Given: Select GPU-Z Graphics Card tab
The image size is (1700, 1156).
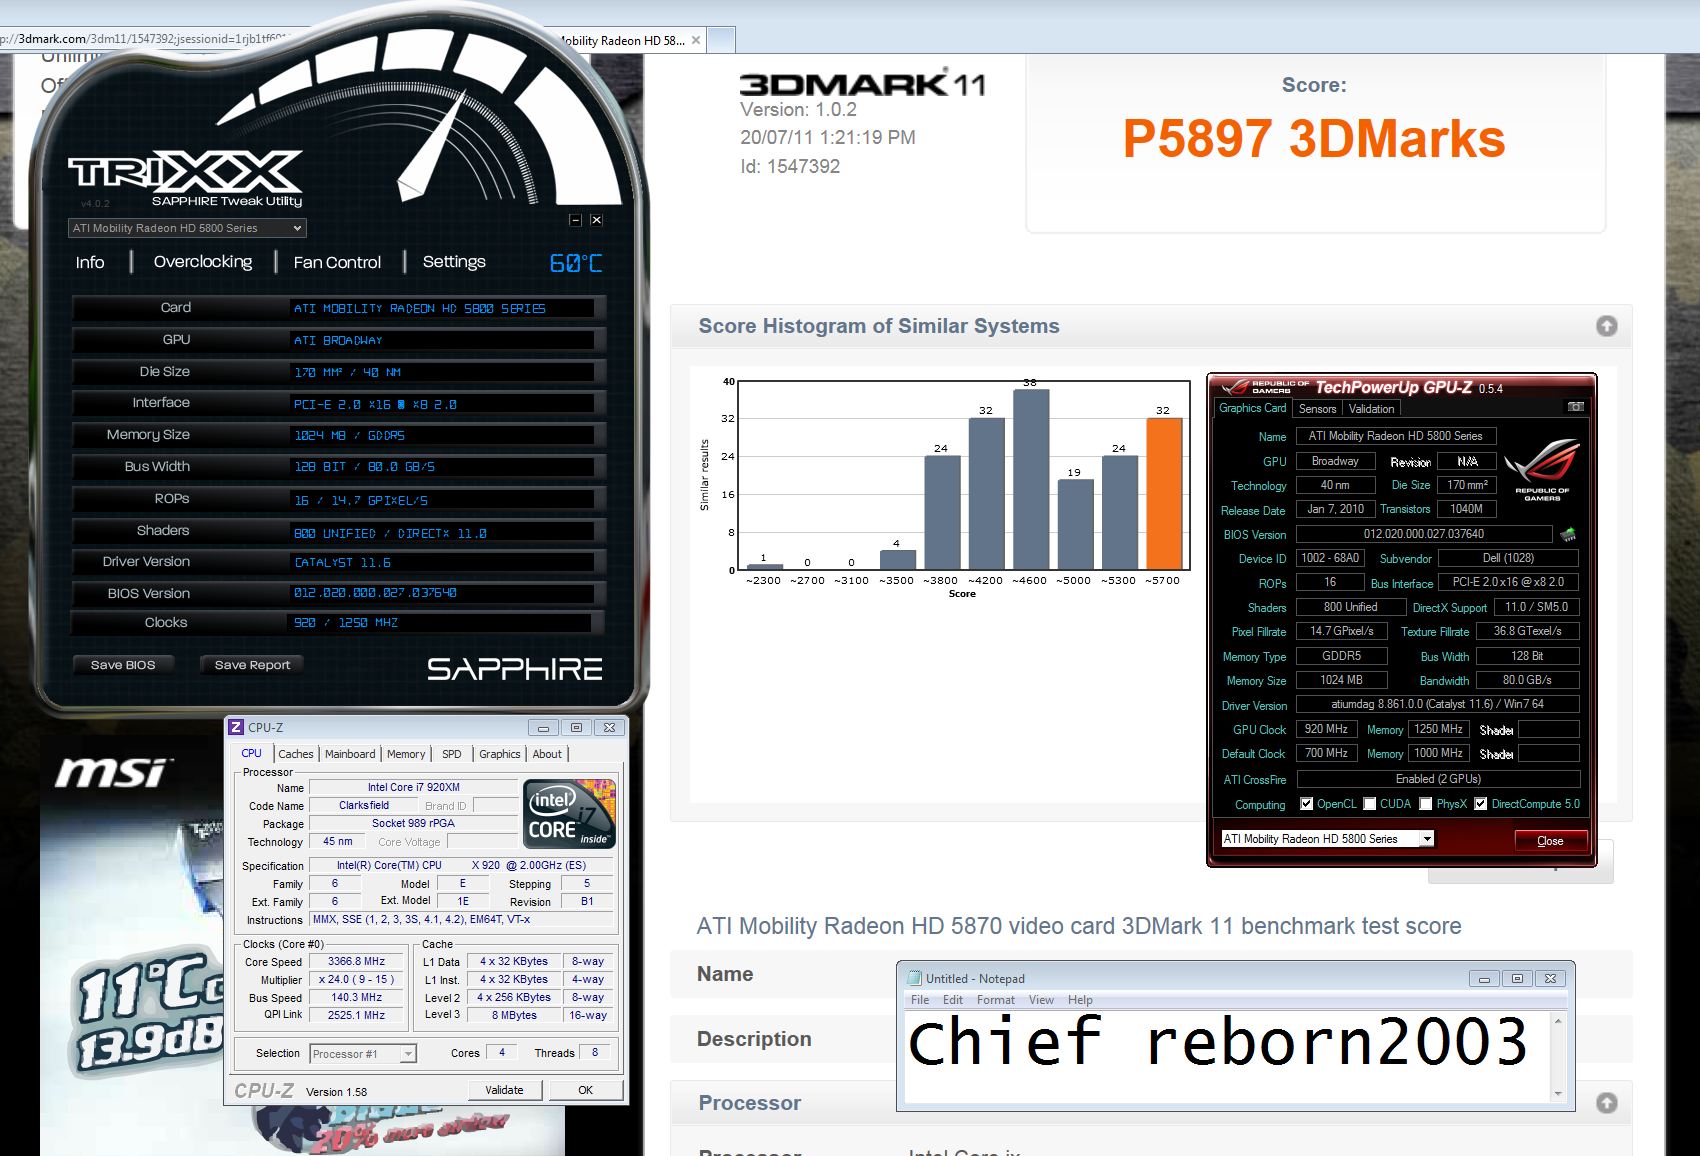Looking at the screenshot, I should (x=1252, y=408).
